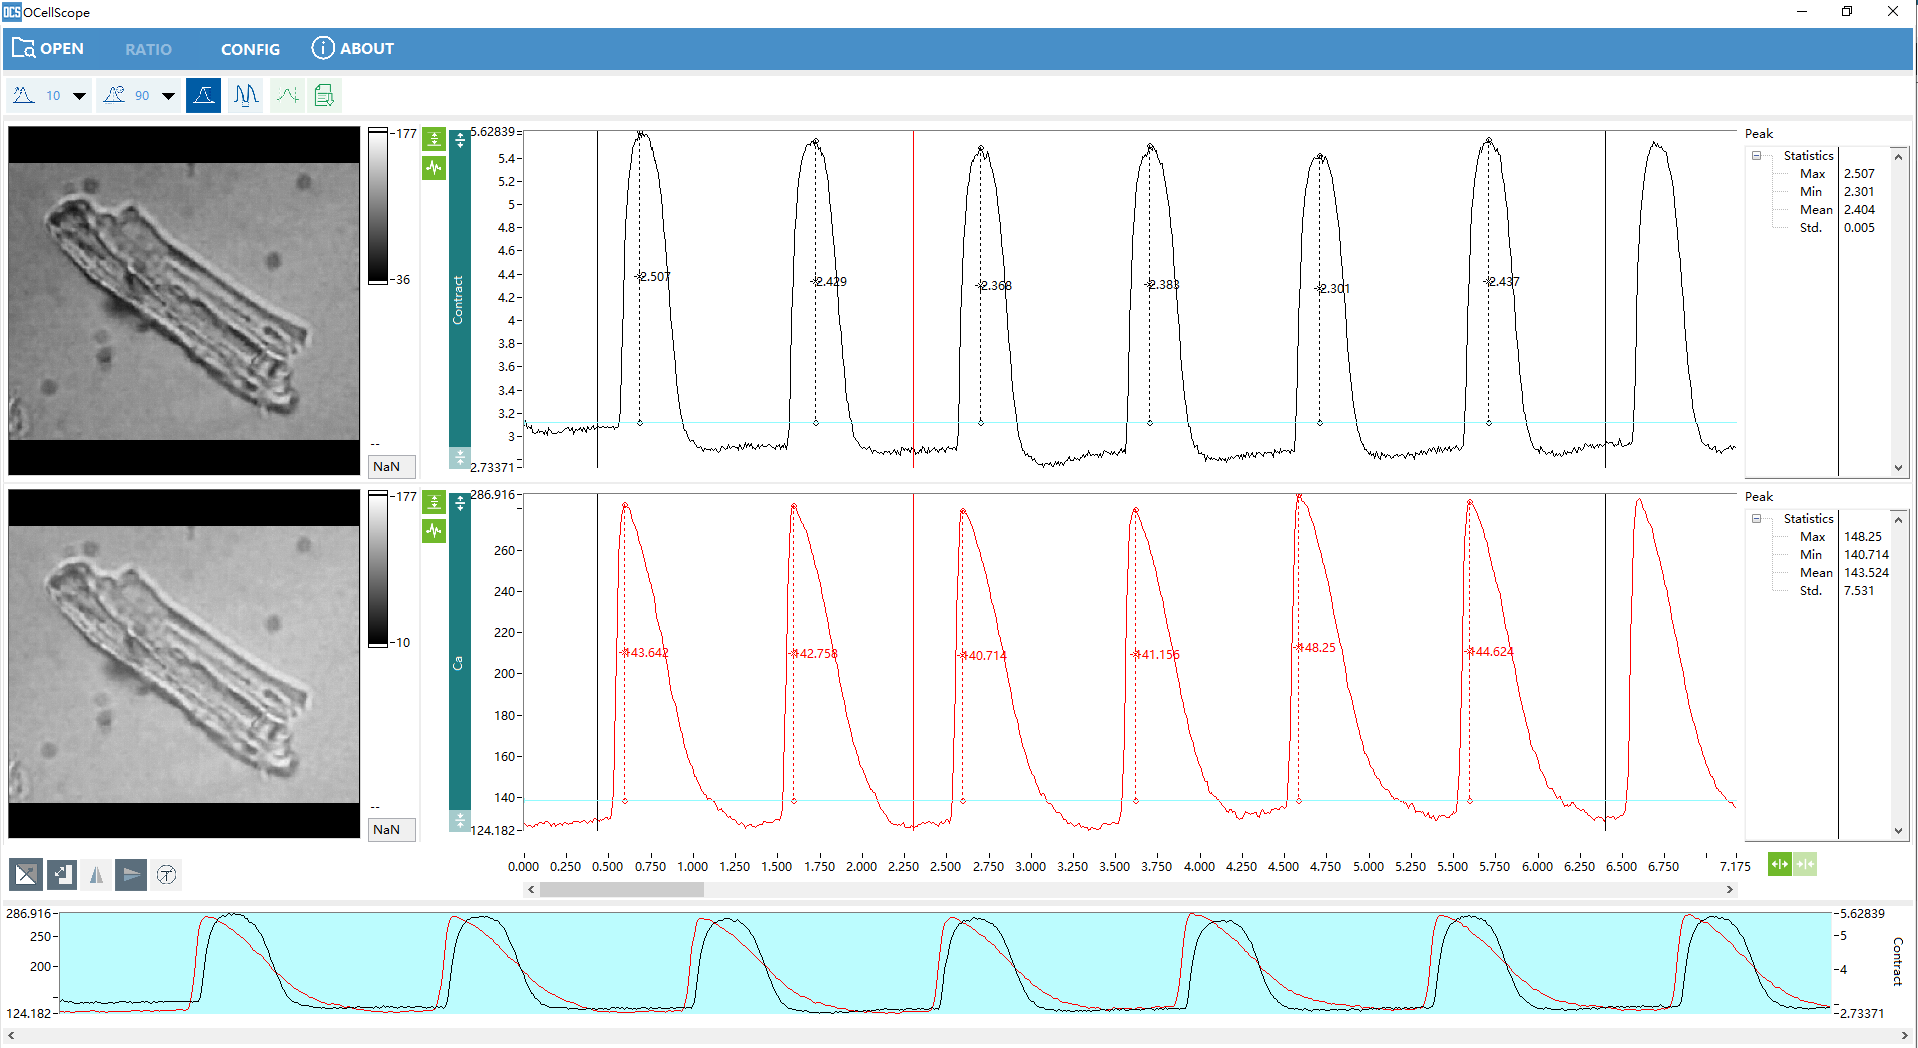Toggle the image crop tool below the images
Image resolution: width=1918 pixels, height=1048 pixels.
tap(26, 875)
